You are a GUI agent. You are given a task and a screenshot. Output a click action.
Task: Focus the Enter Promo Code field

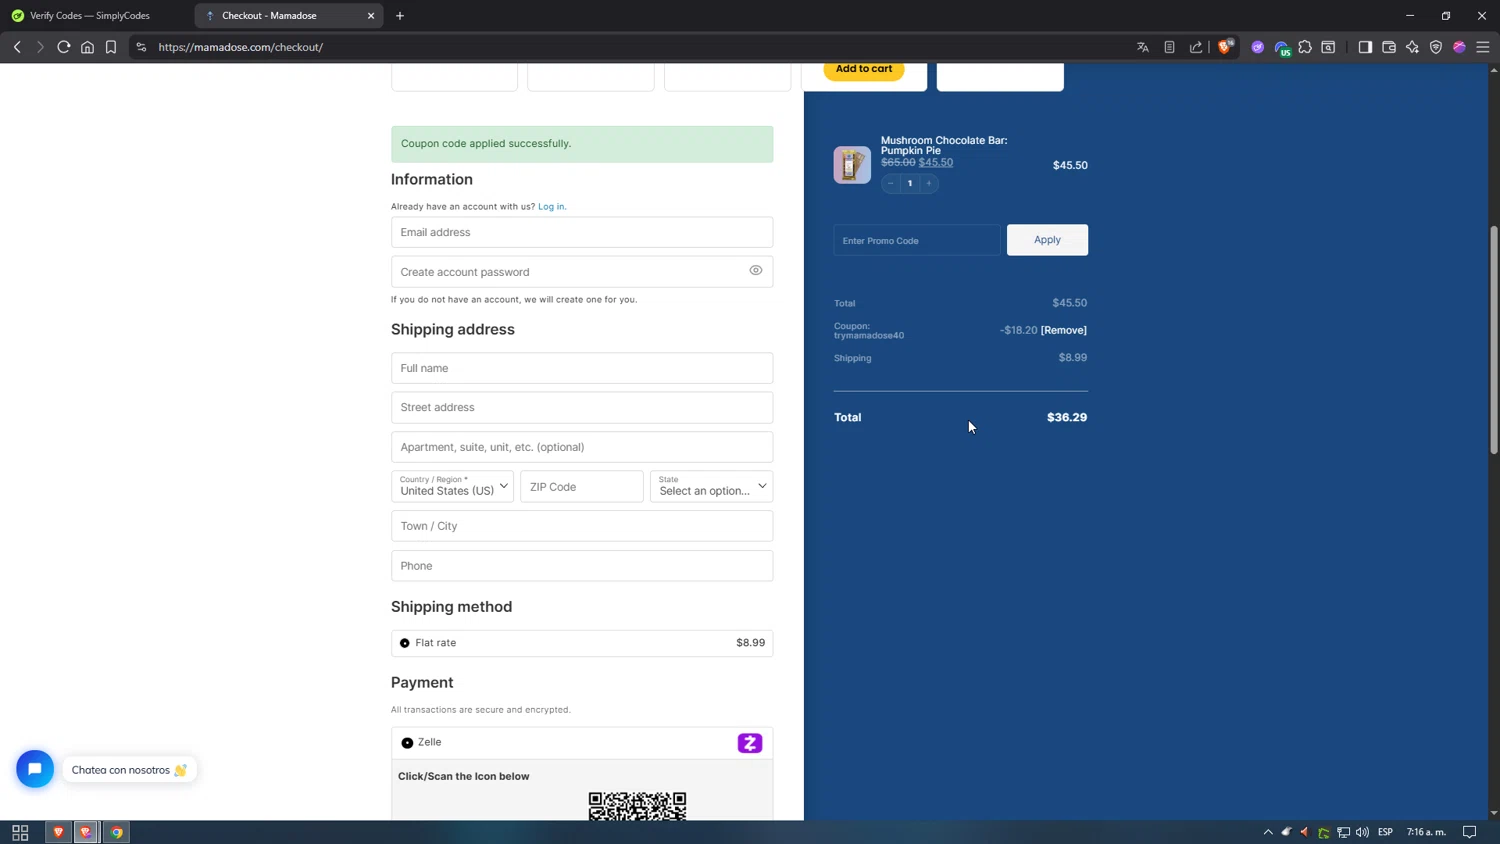coord(917,240)
